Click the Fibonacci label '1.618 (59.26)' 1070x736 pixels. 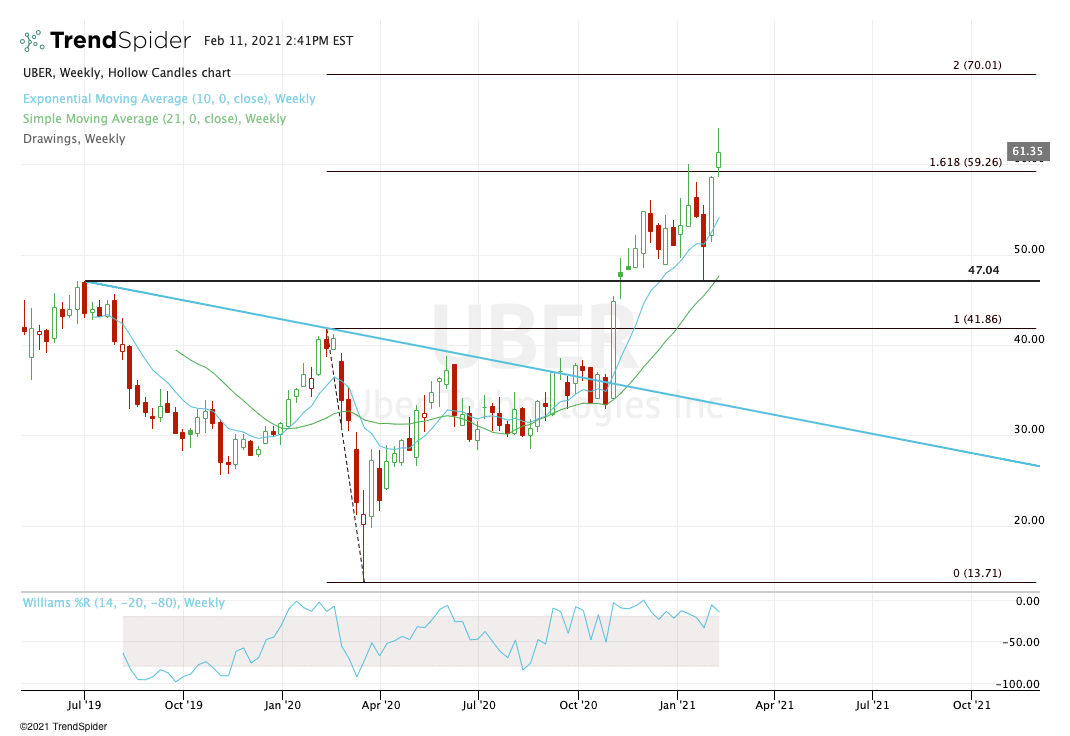click(x=966, y=162)
